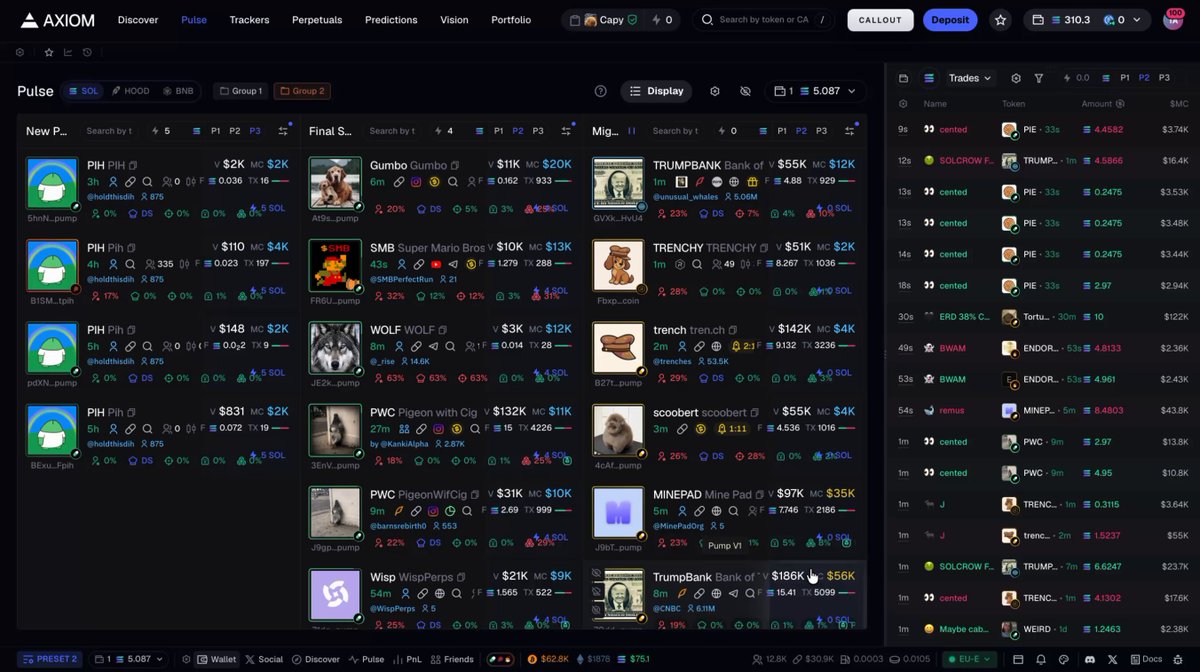This screenshot has width=1200, height=672.
Task: Focus the Search by token or CA field
Action: click(764, 20)
